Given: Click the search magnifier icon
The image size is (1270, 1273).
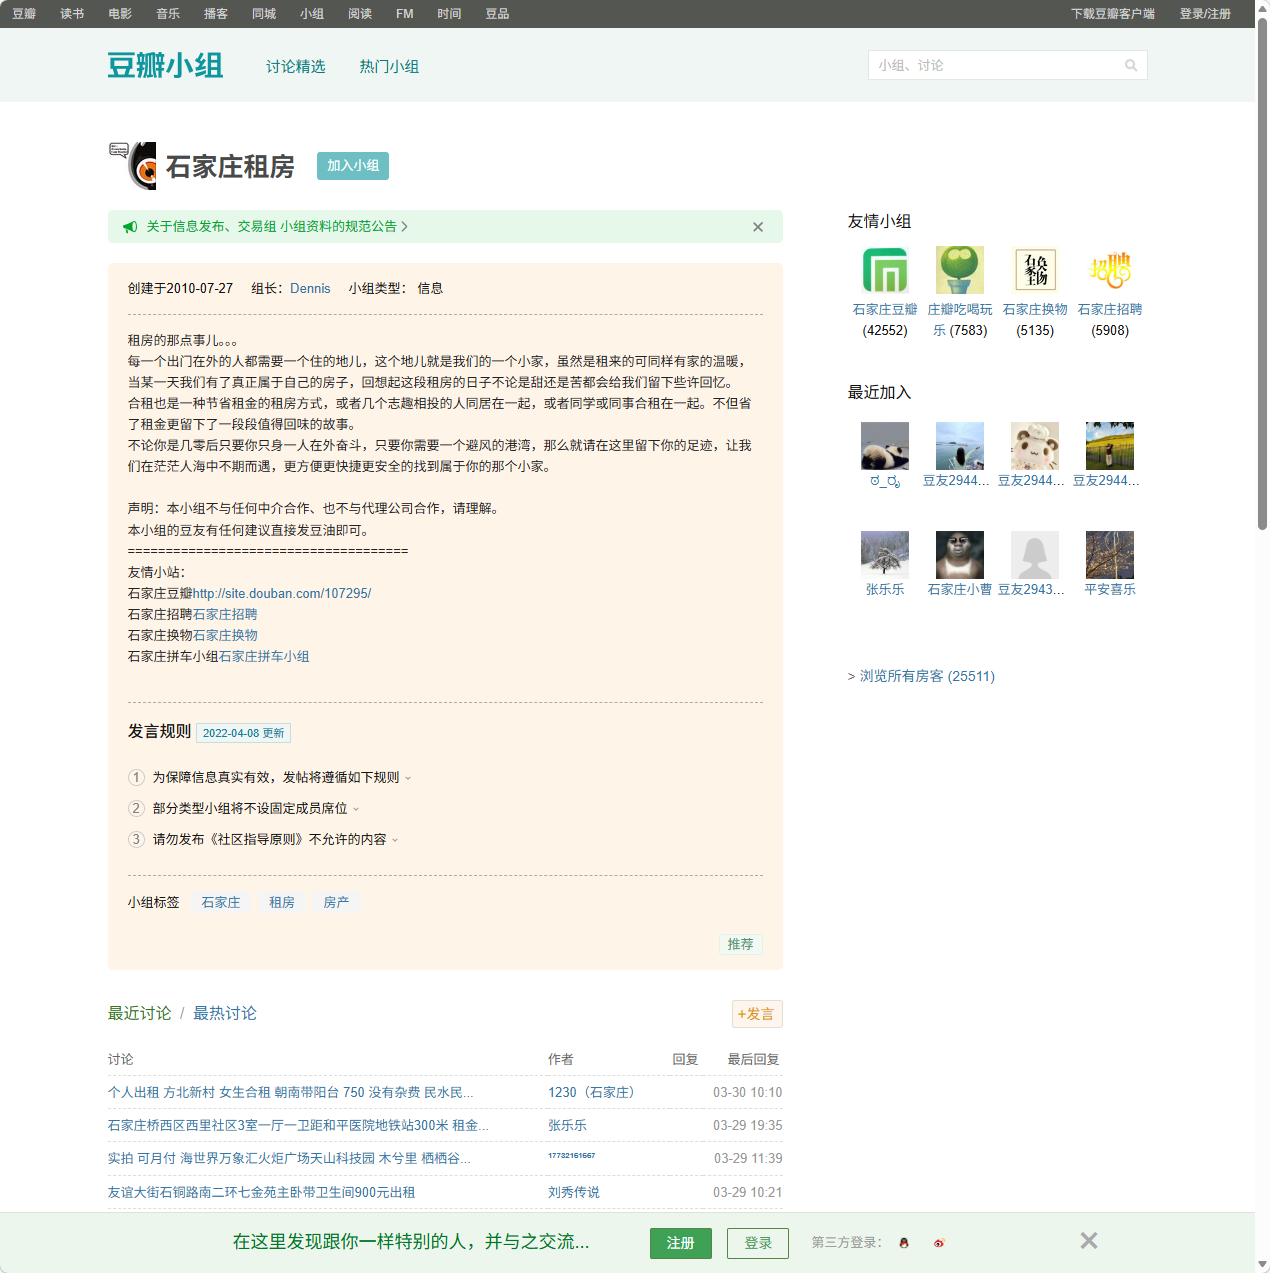Looking at the screenshot, I should (x=1131, y=65).
